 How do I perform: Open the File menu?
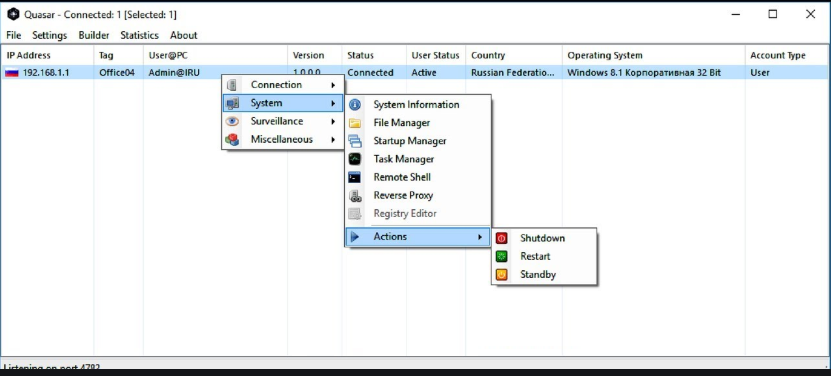click(14, 35)
